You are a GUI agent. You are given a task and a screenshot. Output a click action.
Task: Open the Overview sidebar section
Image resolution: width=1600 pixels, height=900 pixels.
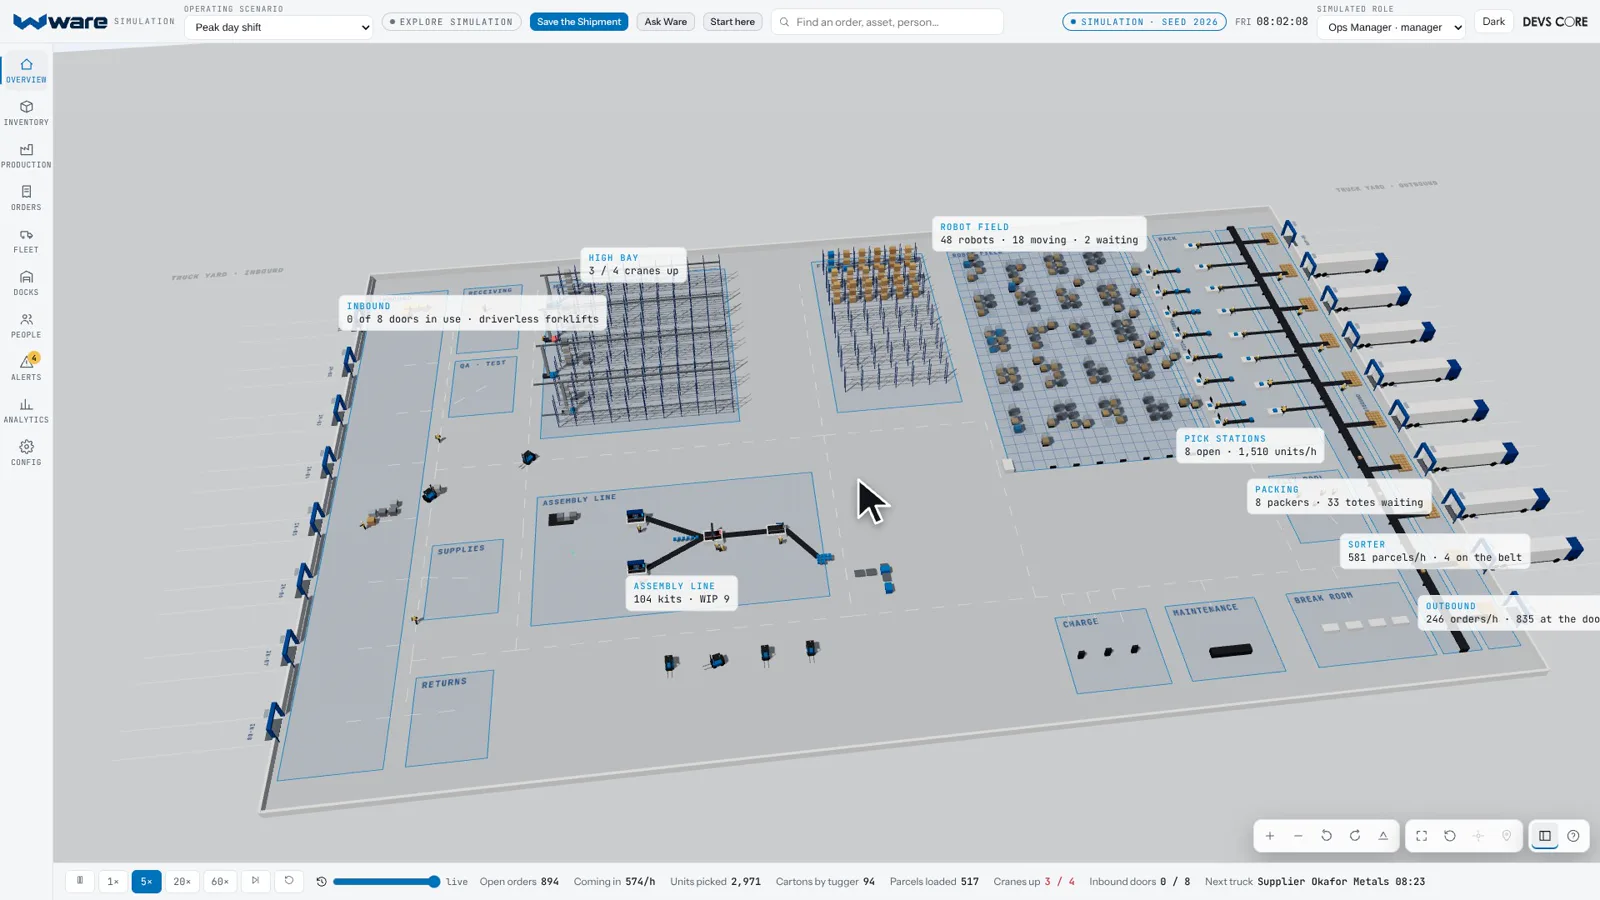26,70
